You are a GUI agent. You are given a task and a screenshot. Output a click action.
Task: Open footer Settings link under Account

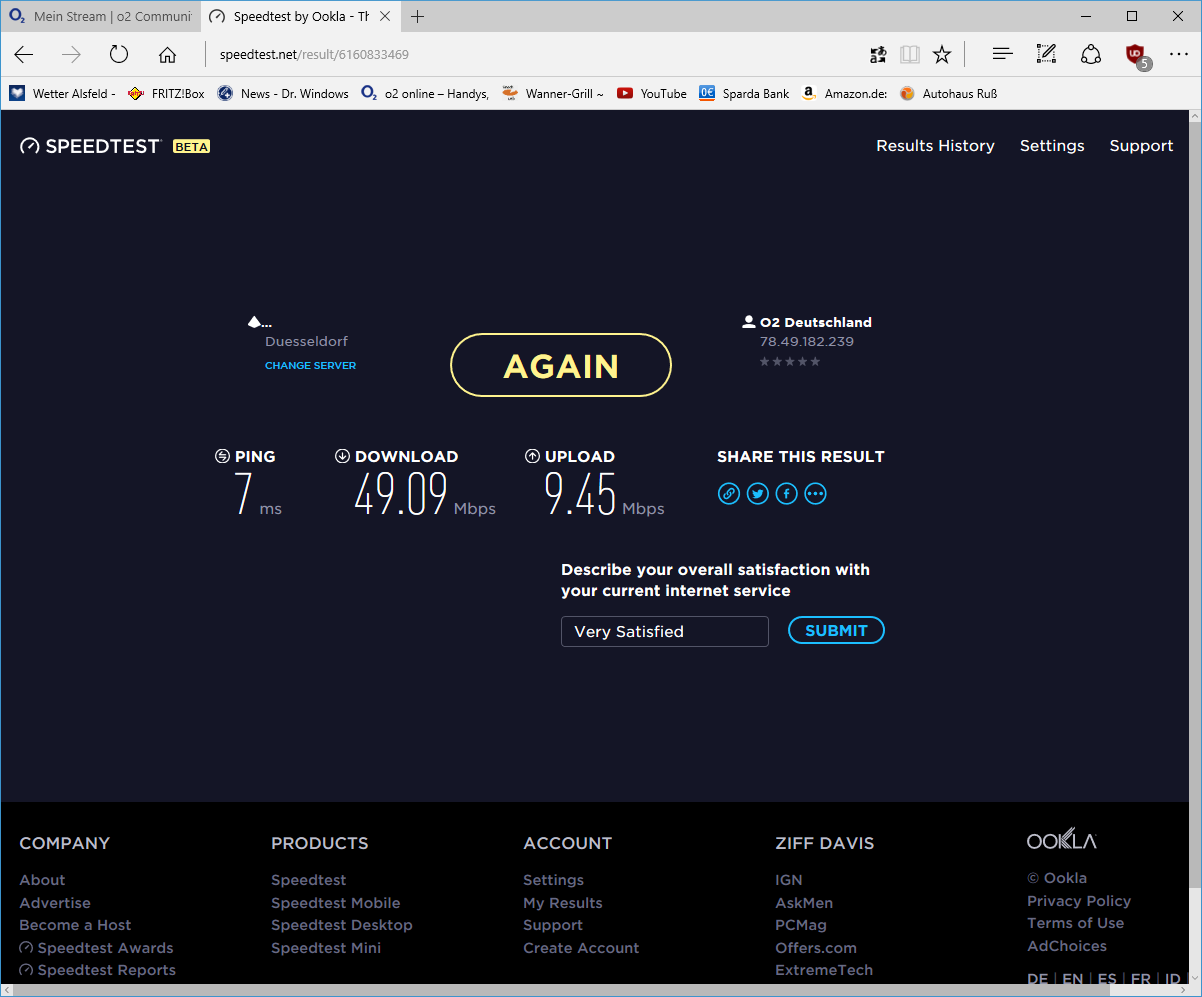tap(553, 880)
